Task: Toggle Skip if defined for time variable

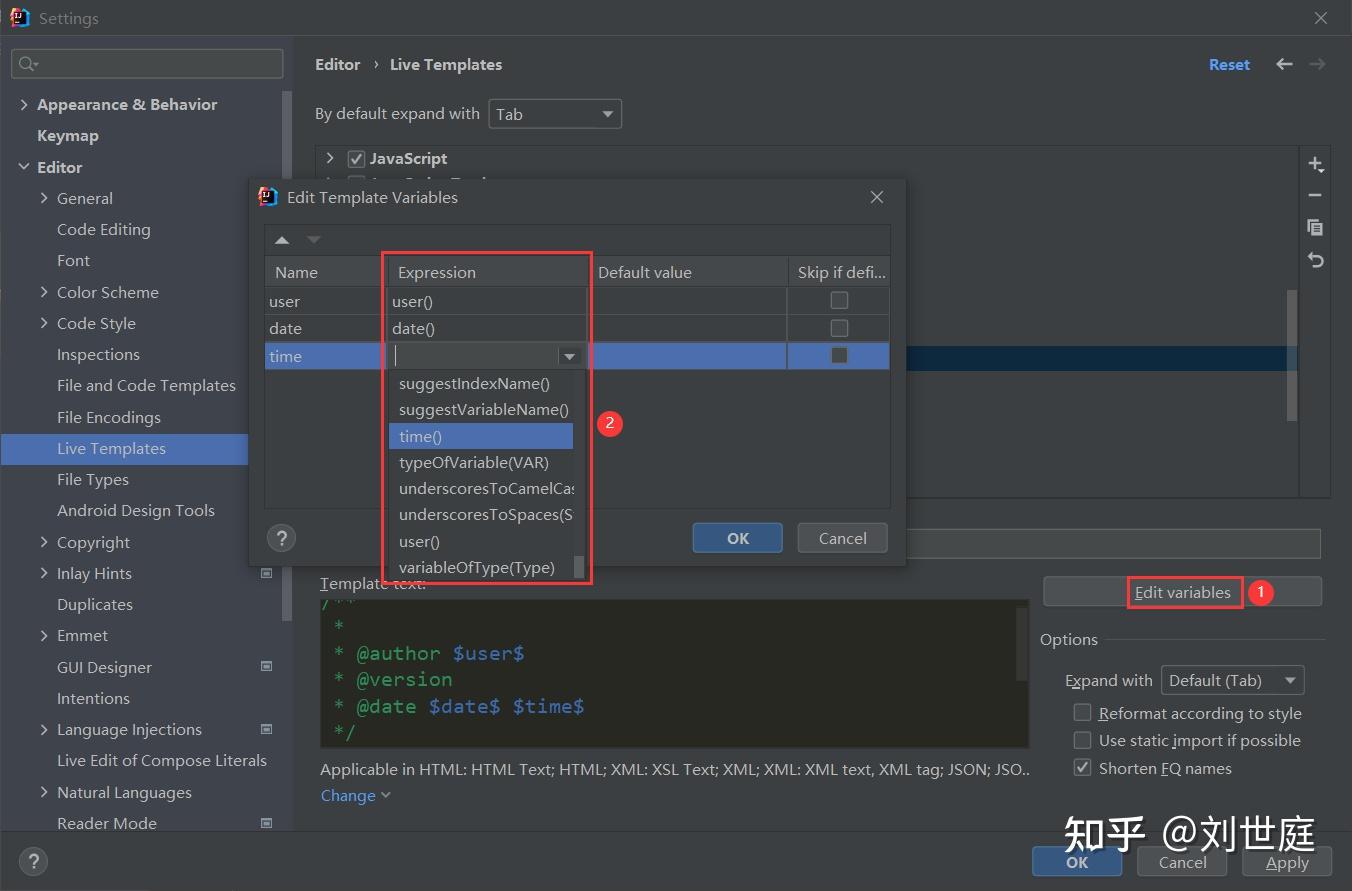Action: click(839, 355)
